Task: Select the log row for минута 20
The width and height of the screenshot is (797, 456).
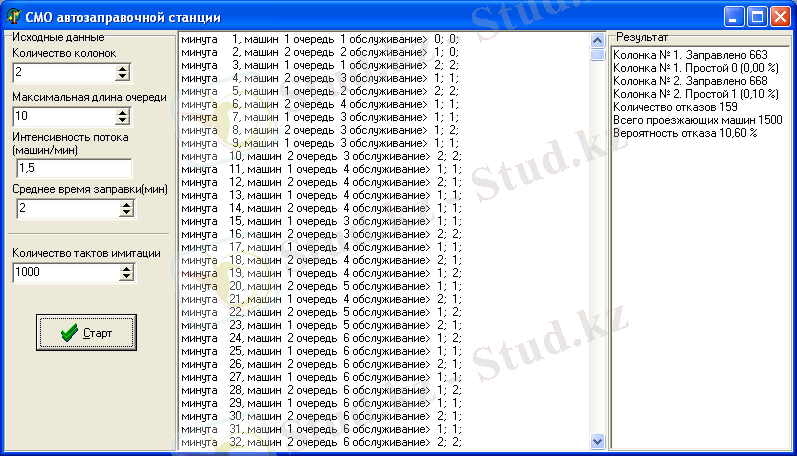Action: [321, 287]
